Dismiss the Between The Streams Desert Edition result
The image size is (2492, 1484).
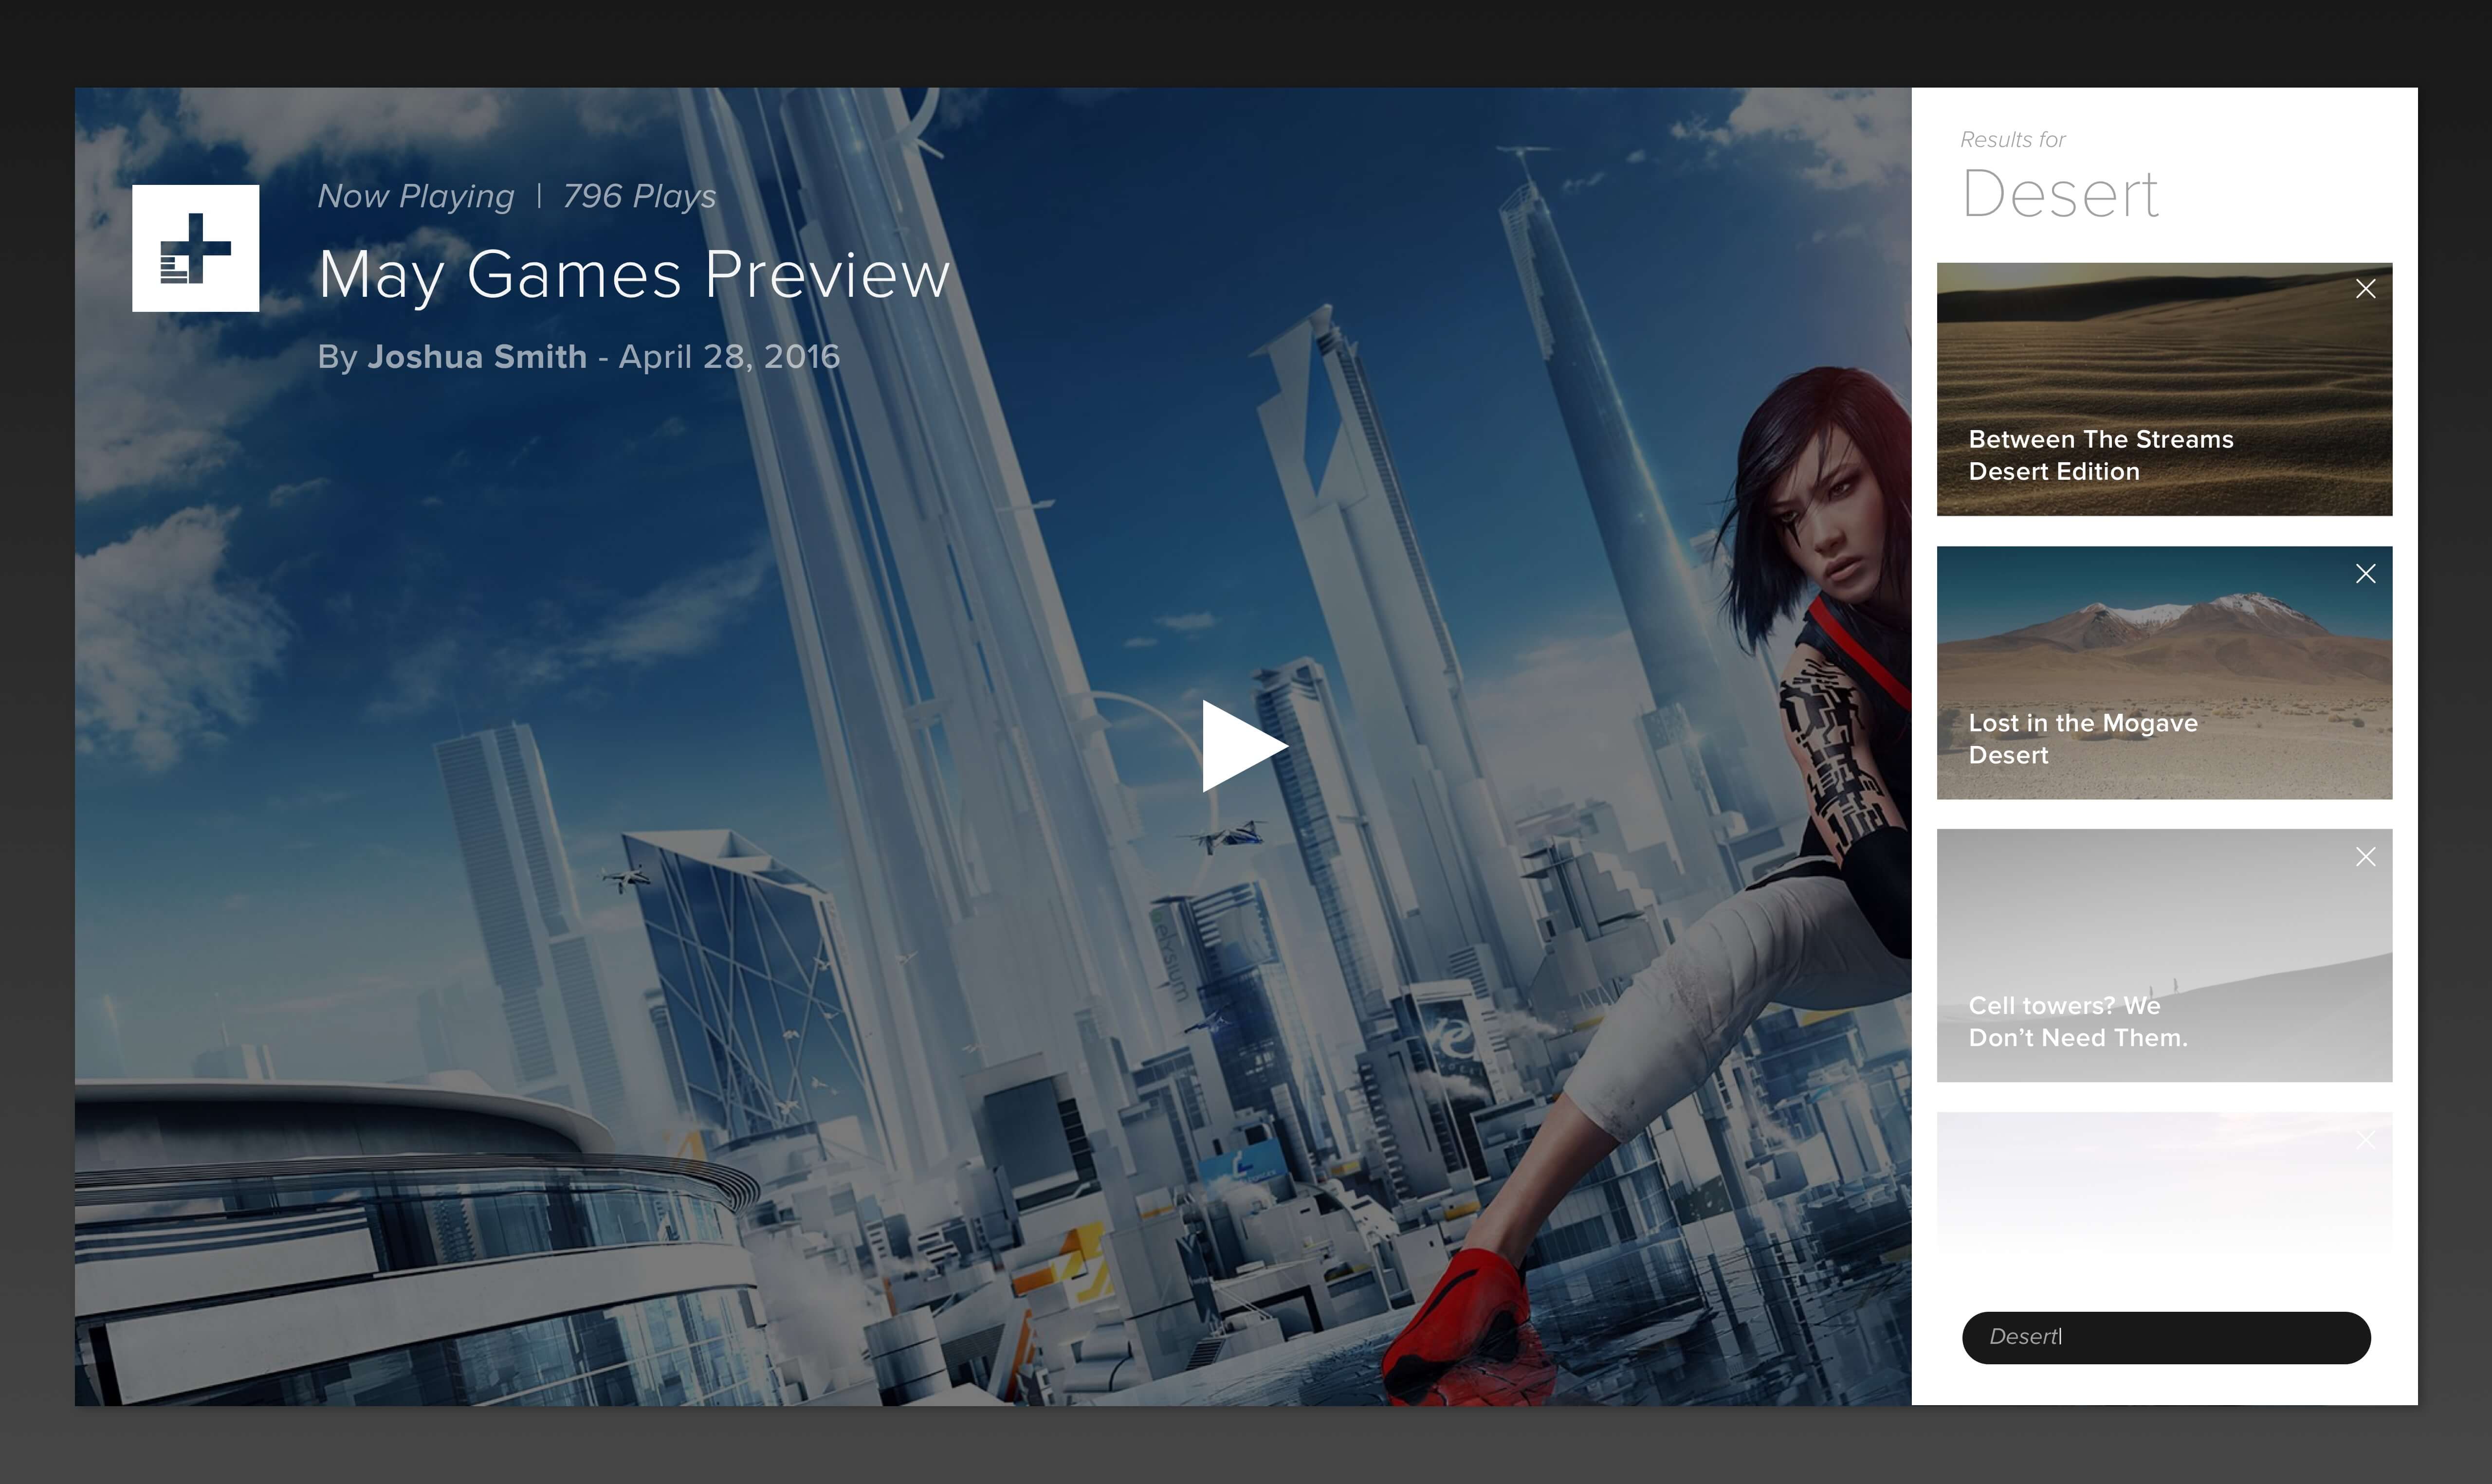click(2365, 289)
